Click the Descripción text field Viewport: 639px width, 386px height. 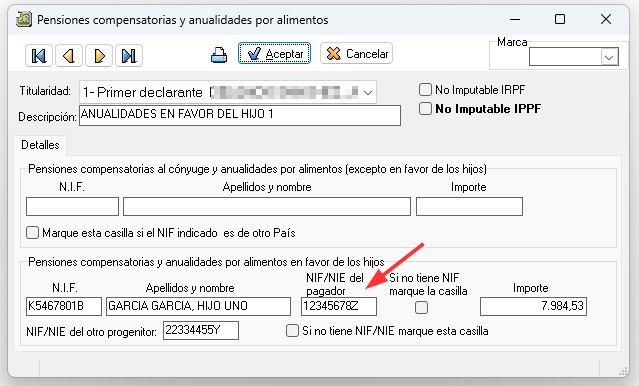click(x=240, y=115)
